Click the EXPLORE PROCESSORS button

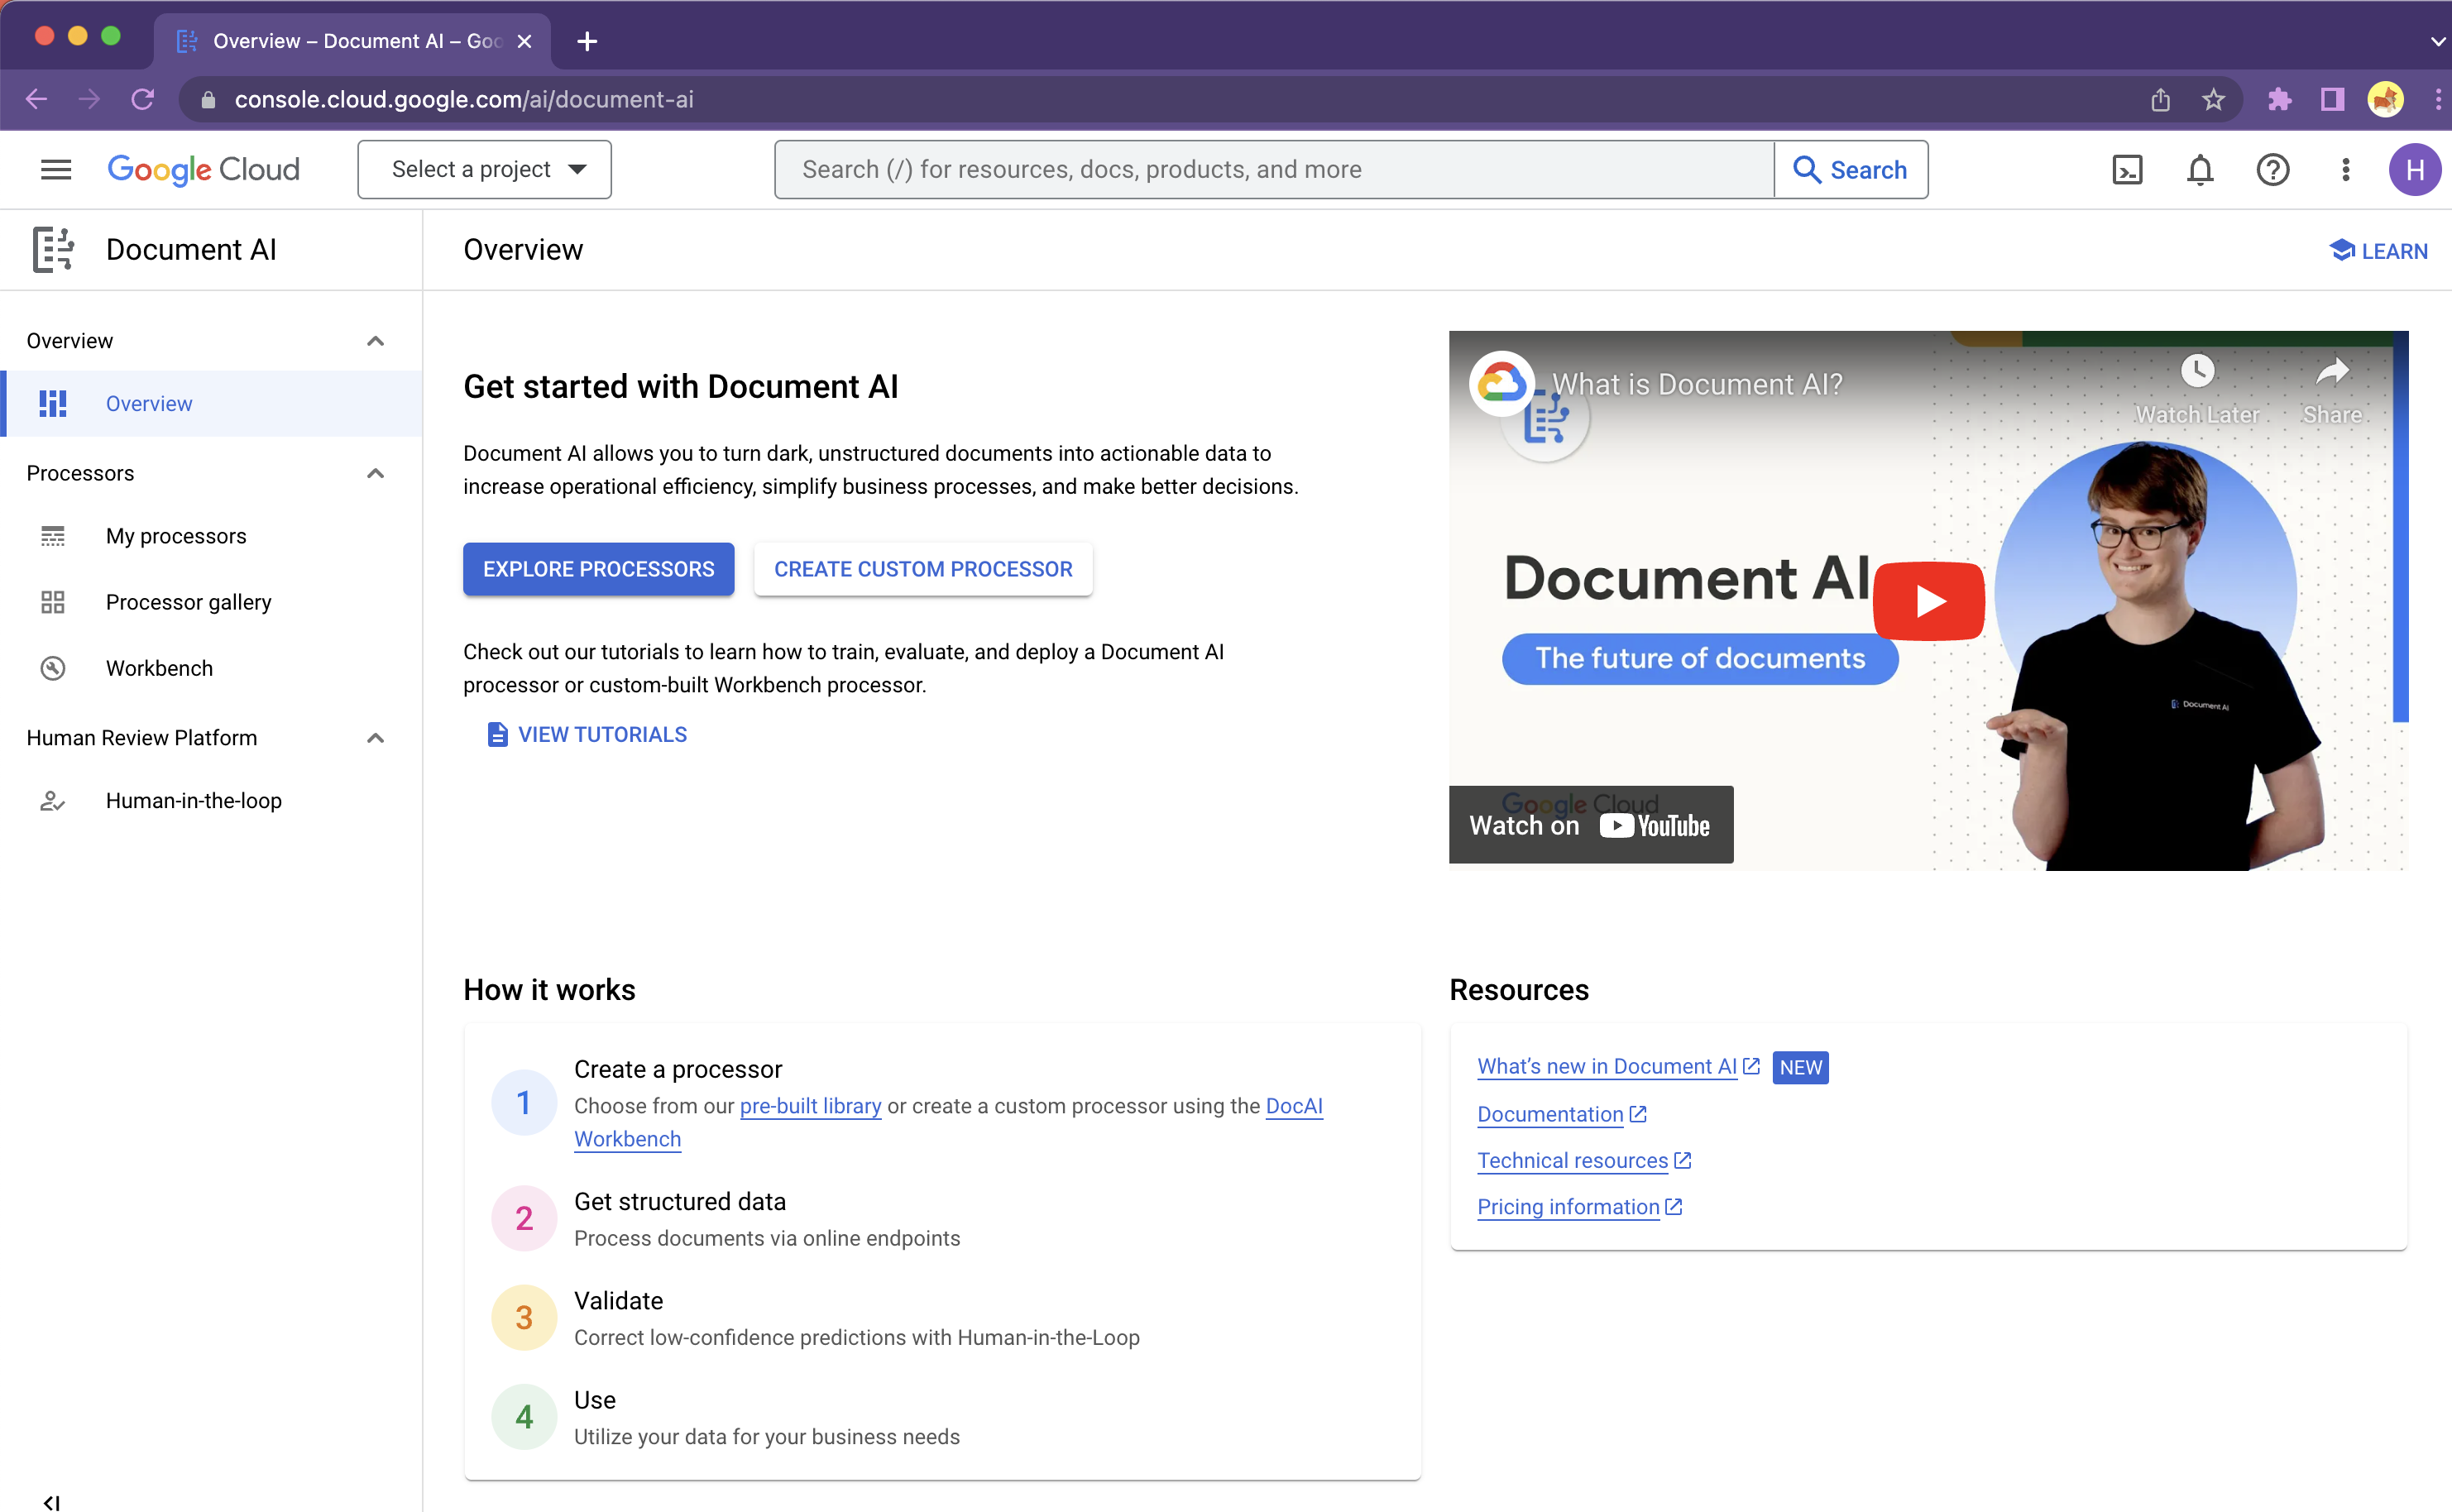tap(599, 569)
